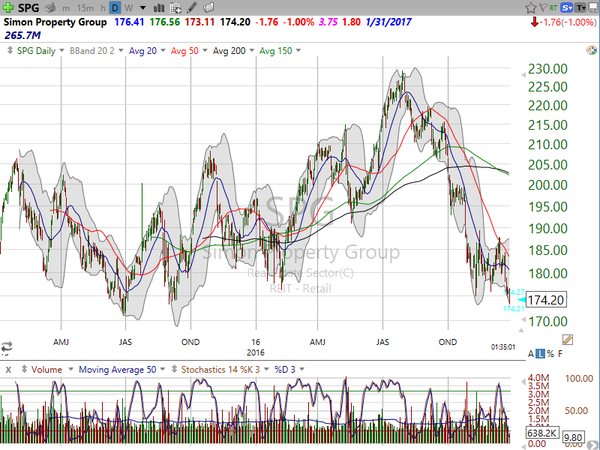Click the flag icon next to the star
This screenshot has height=450, width=600.
pos(543,7)
